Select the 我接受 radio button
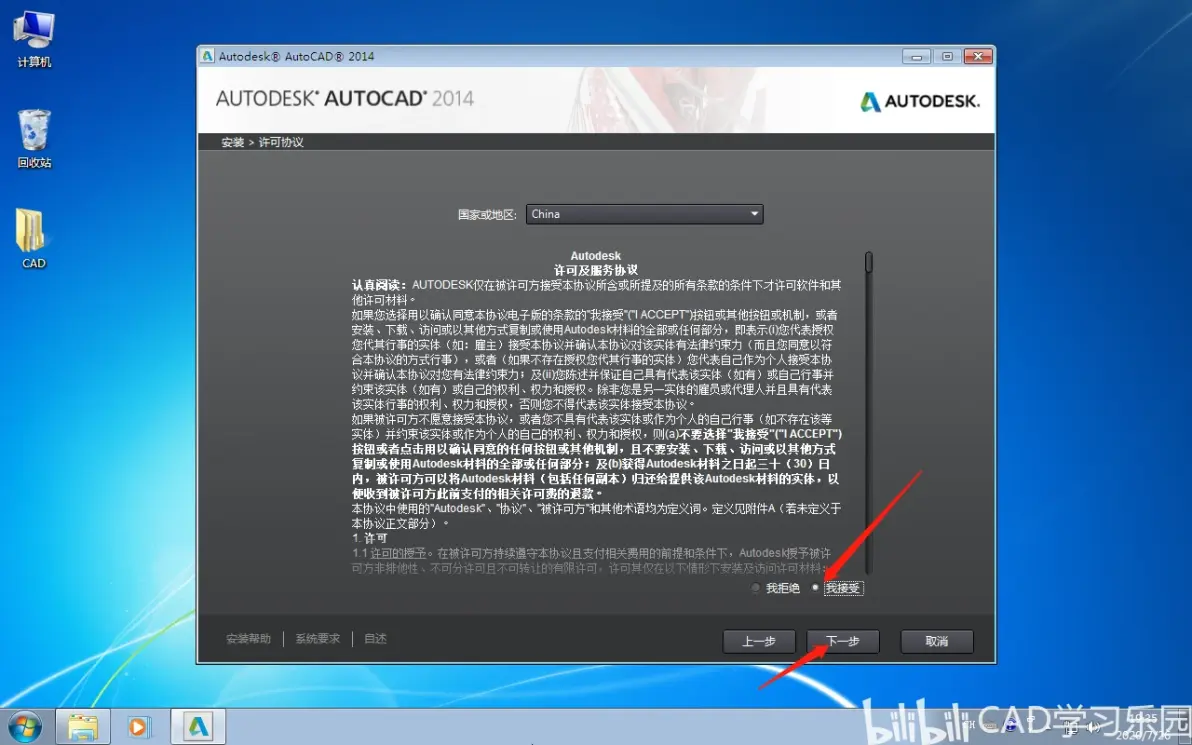Viewport: 1192px width, 745px height. pos(816,588)
